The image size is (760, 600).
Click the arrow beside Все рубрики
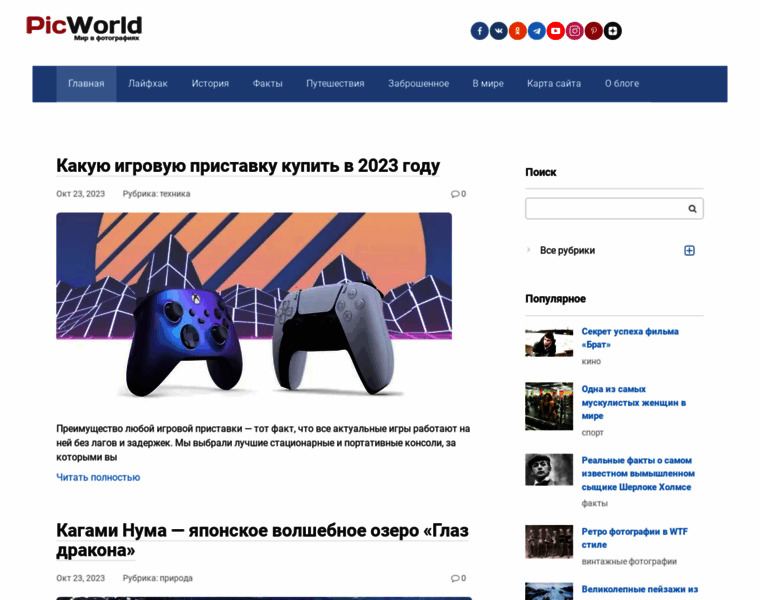528,250
